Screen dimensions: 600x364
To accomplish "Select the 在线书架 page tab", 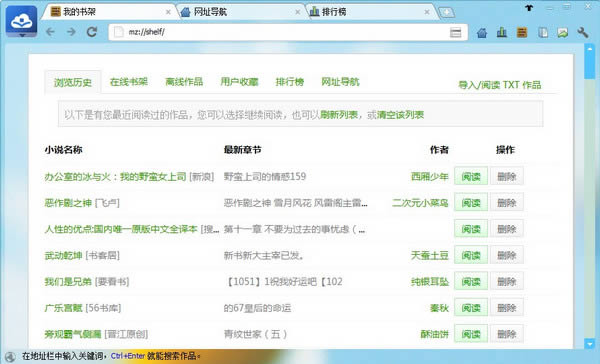I will [x=129, y=82].
